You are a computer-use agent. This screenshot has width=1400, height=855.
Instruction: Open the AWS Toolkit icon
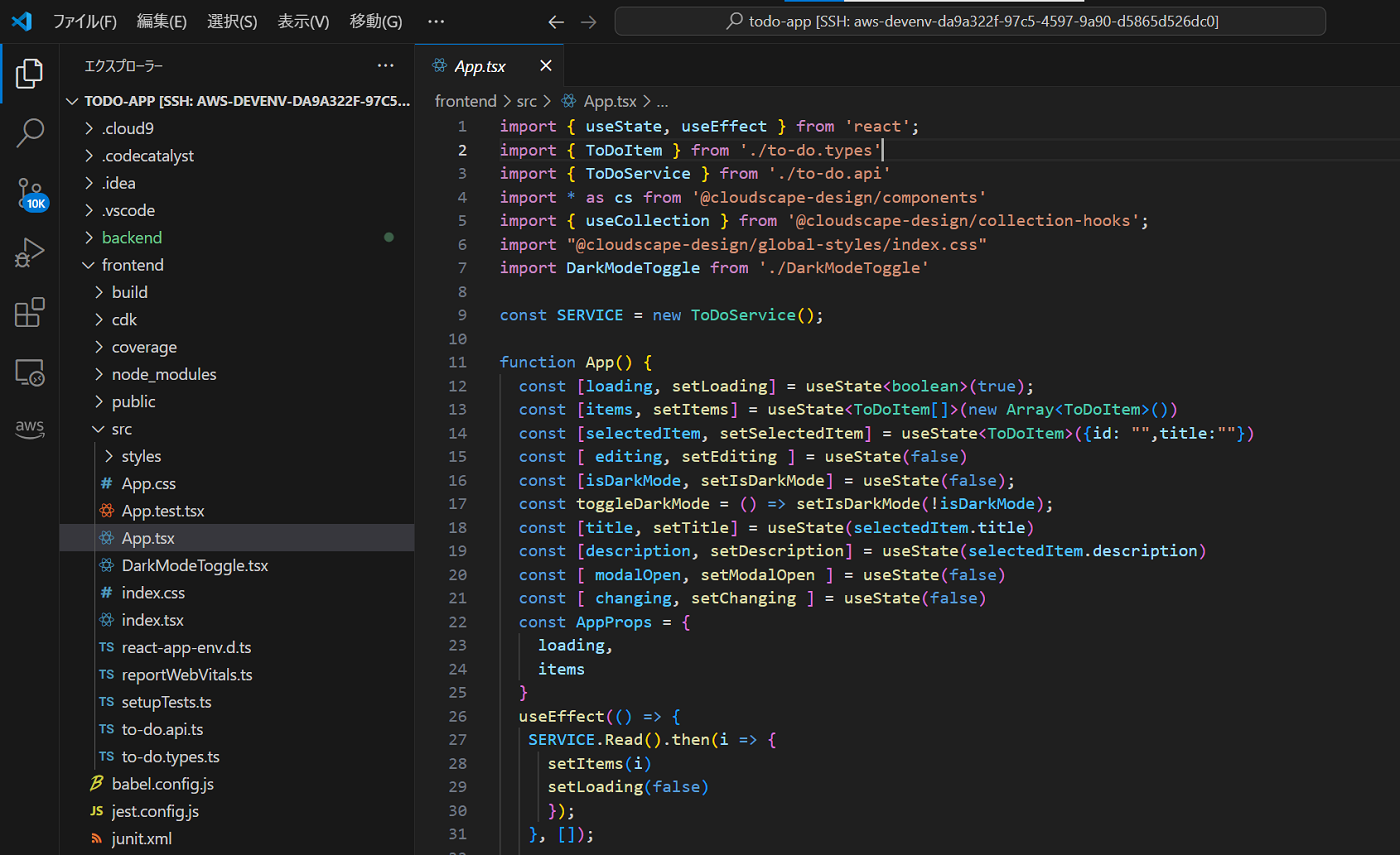pos(30,428)
